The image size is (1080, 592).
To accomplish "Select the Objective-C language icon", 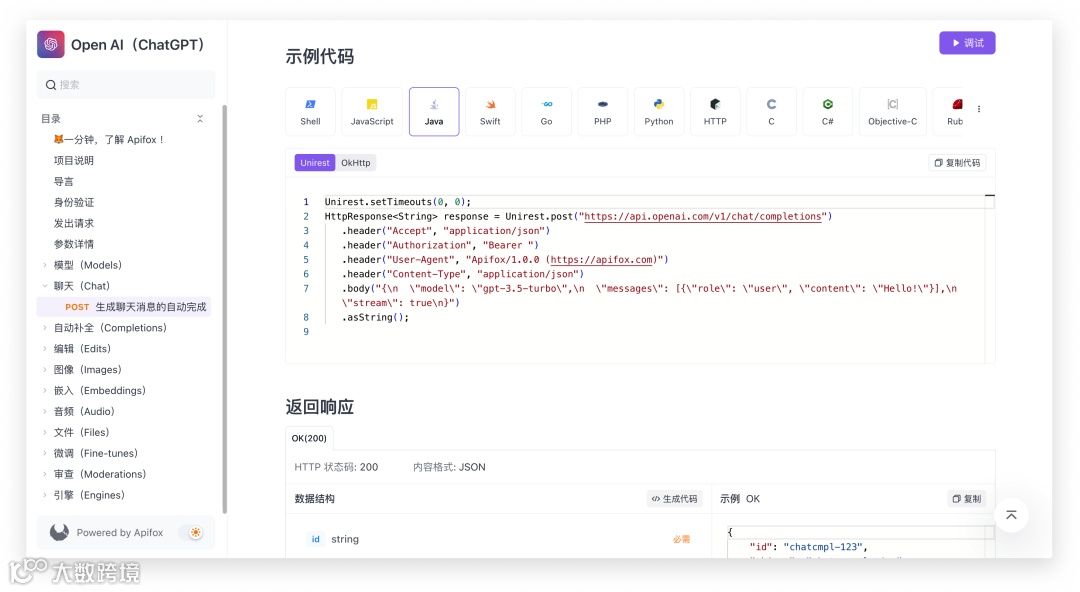I will click(893, 104).
